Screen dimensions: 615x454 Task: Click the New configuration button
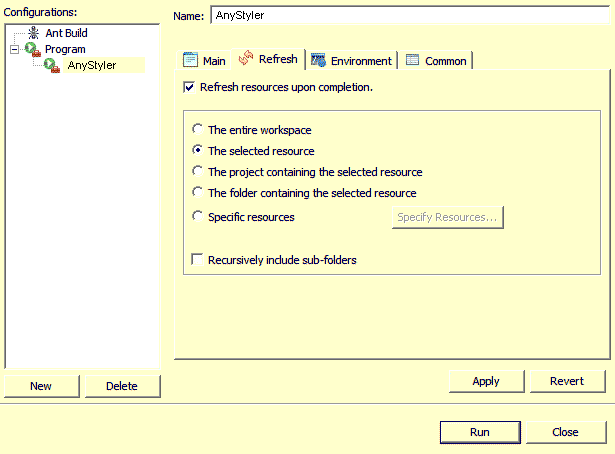tap(41, 386)
